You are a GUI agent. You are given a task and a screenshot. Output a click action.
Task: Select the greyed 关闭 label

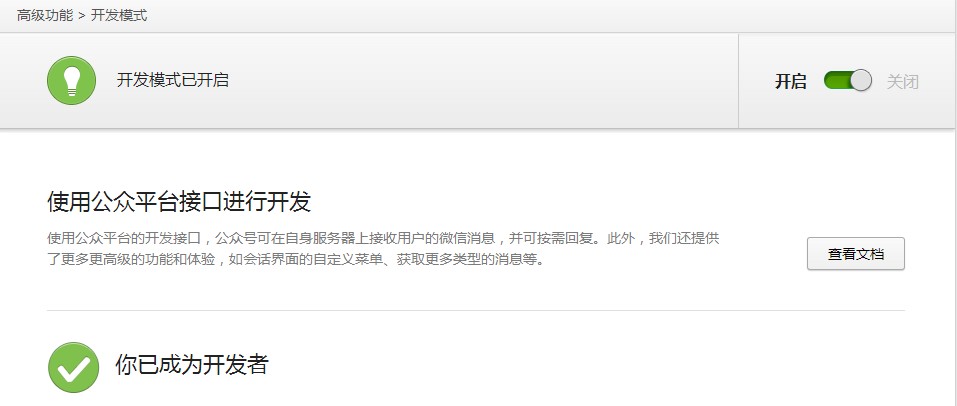click(x=903, y=81)
